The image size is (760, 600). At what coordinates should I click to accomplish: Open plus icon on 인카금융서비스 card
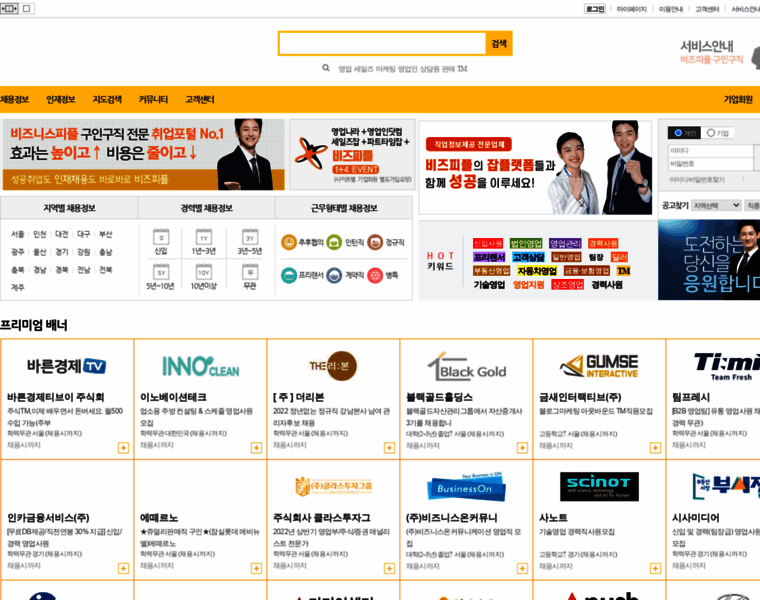[124, 568]
